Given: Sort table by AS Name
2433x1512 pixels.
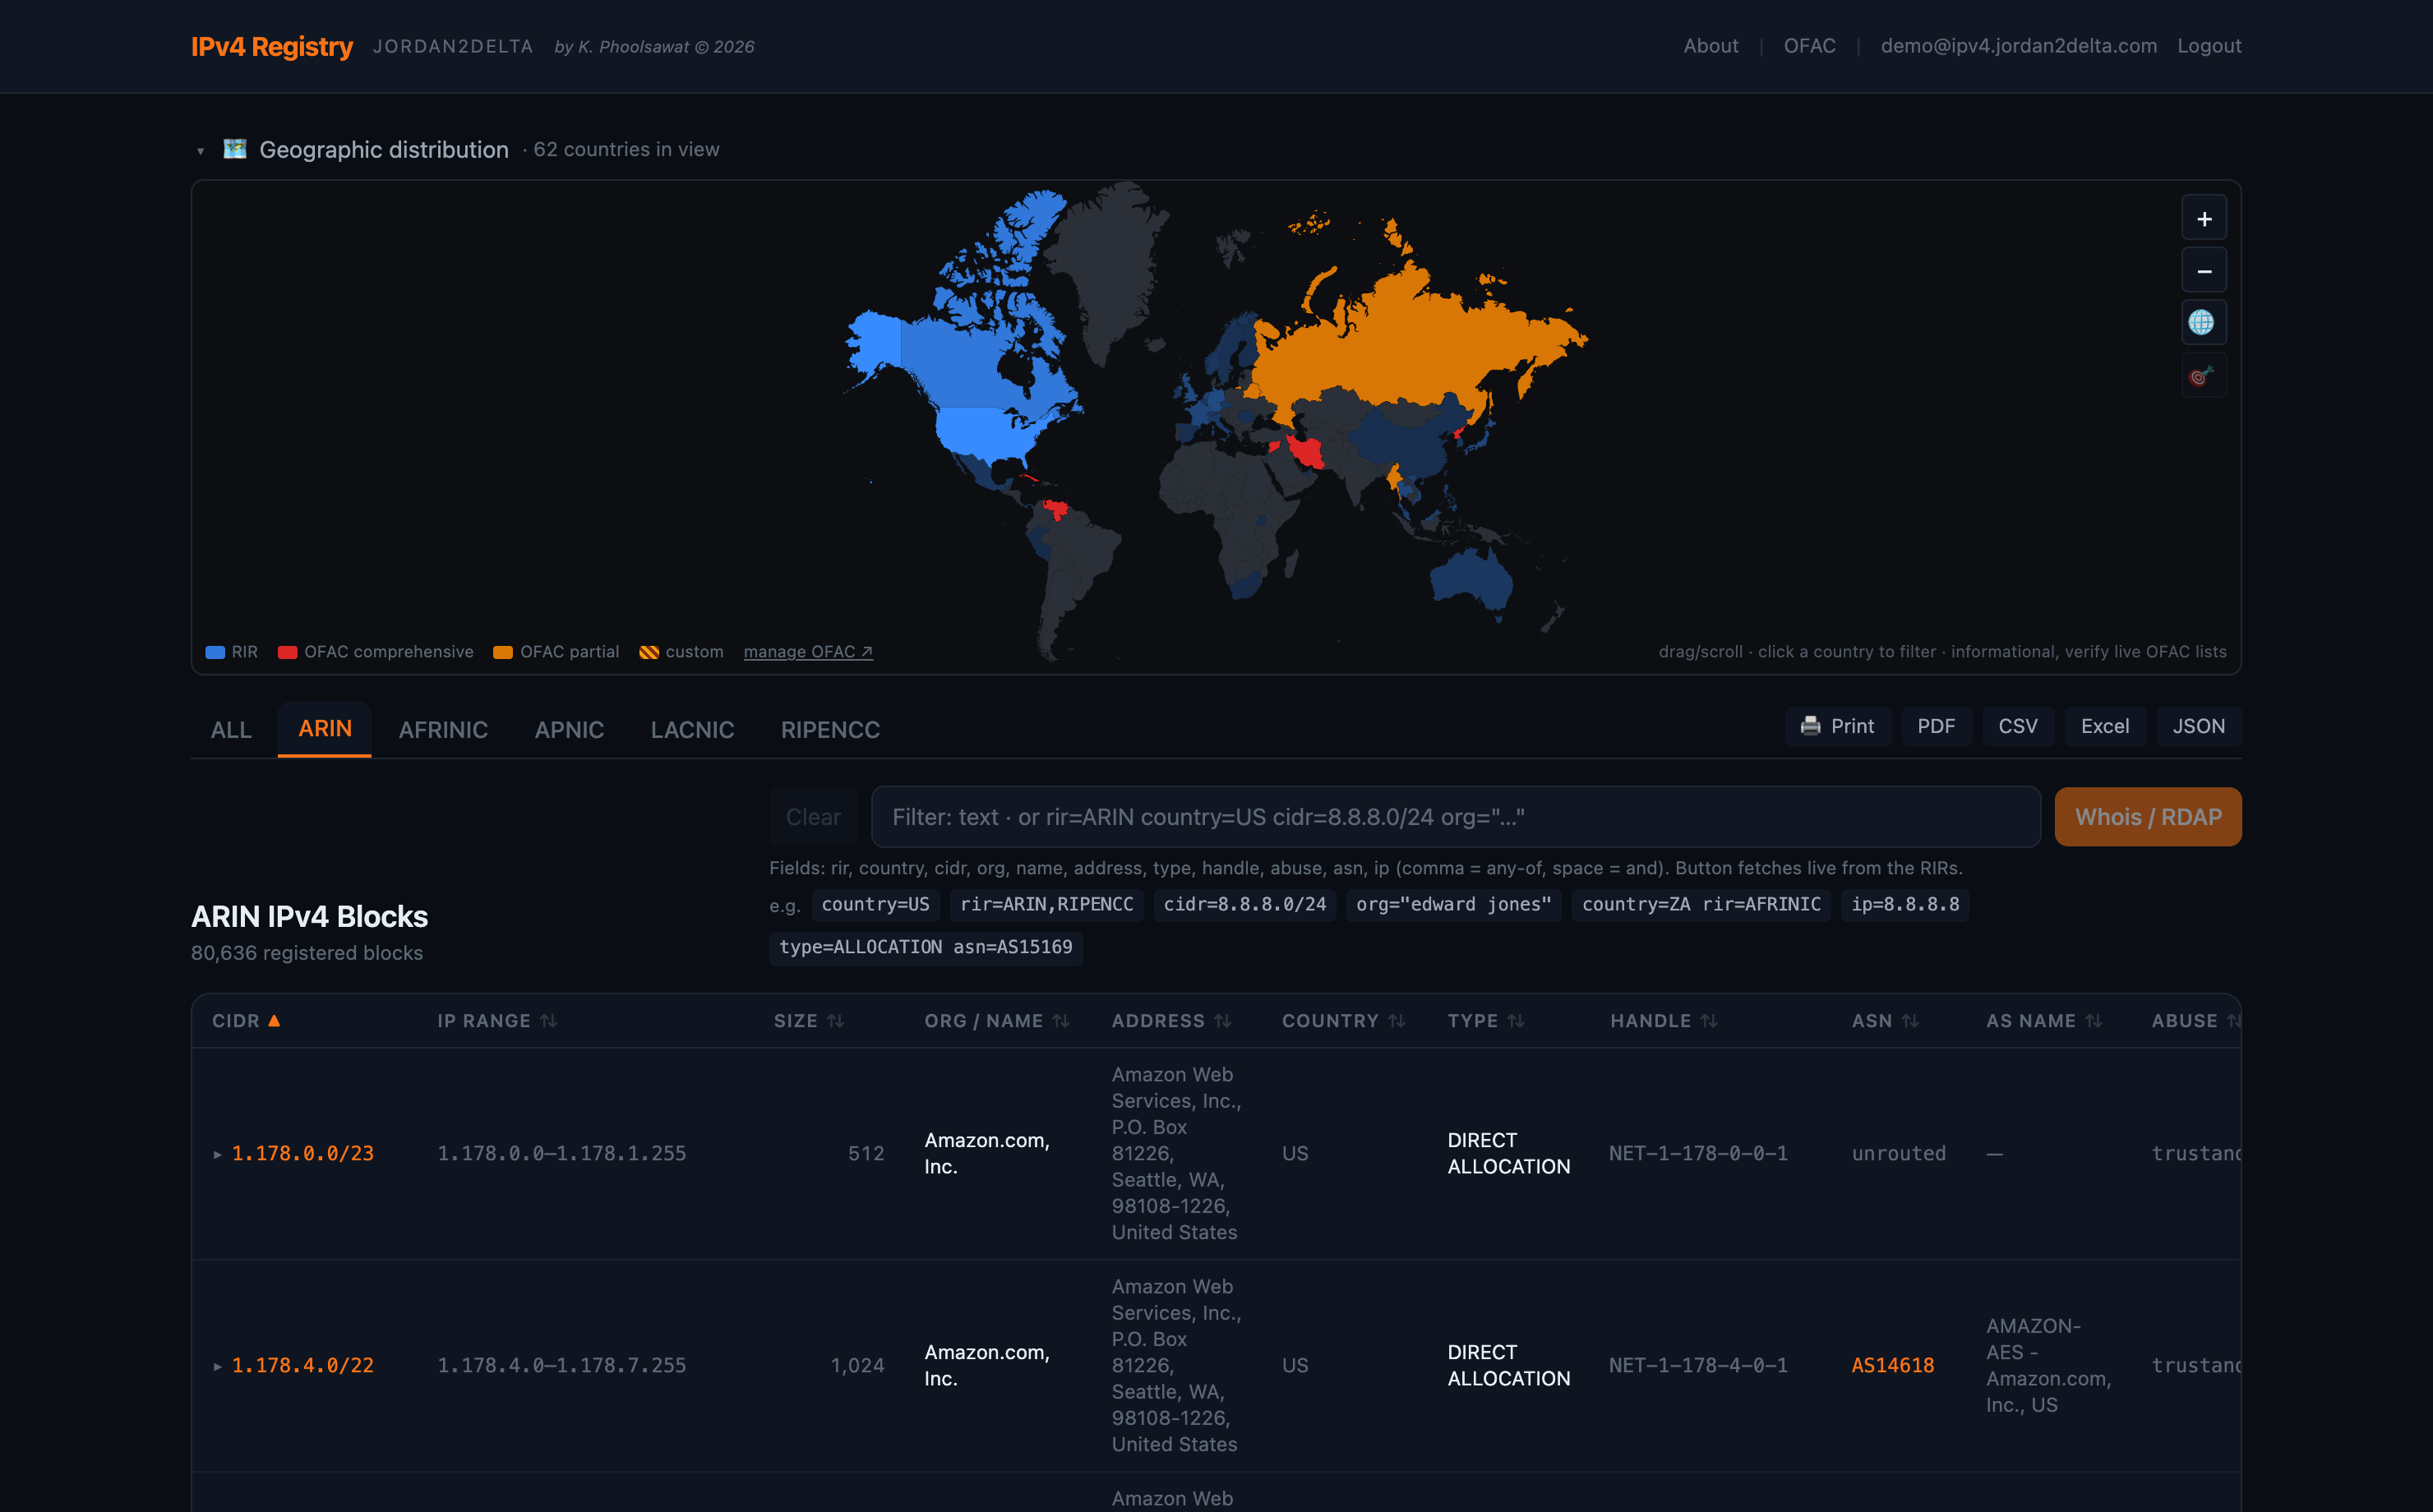Looking at the screenshot, I should click(2044, 1021).
